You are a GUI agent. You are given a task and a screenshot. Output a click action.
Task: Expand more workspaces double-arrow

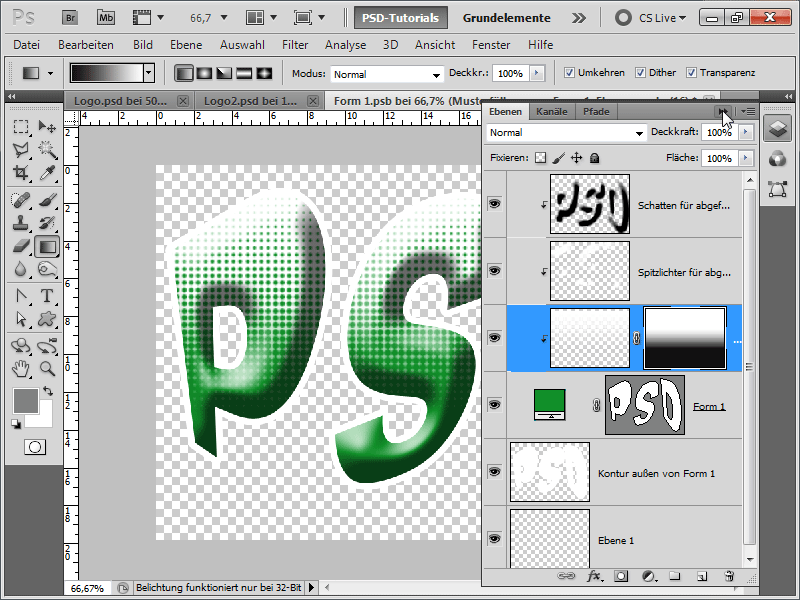(x=579, y=18)
